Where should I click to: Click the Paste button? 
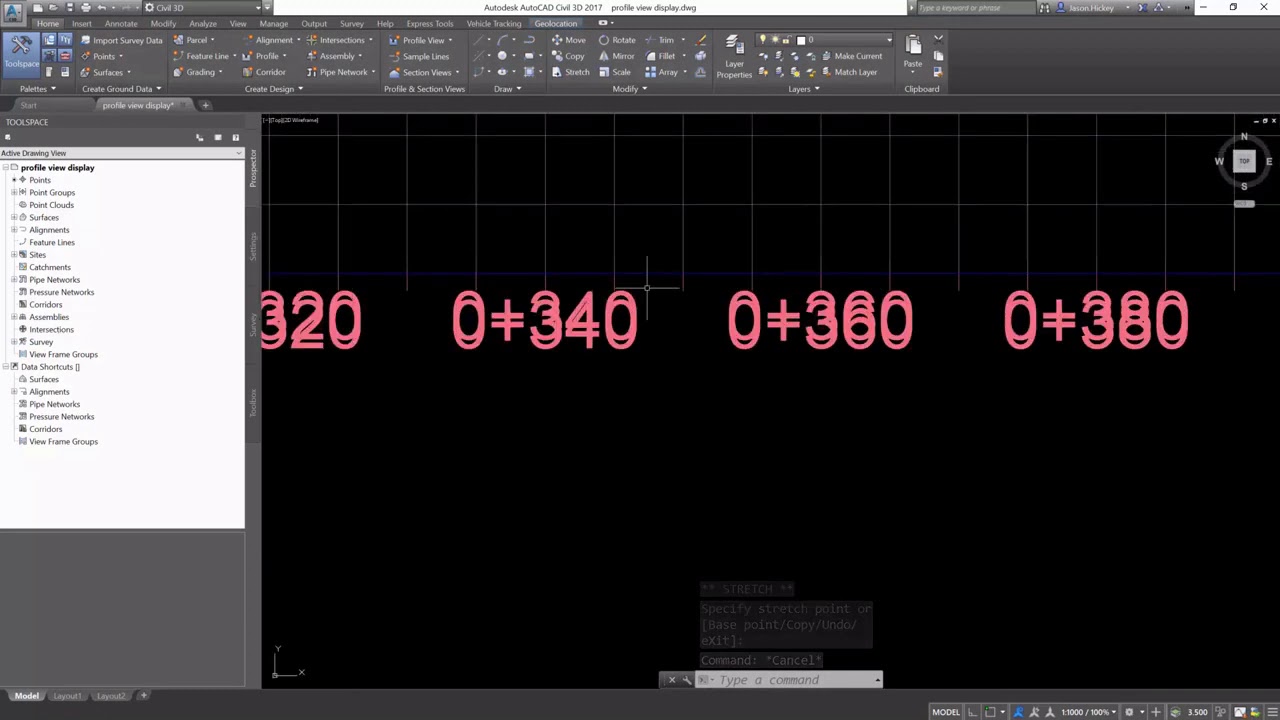913,52
